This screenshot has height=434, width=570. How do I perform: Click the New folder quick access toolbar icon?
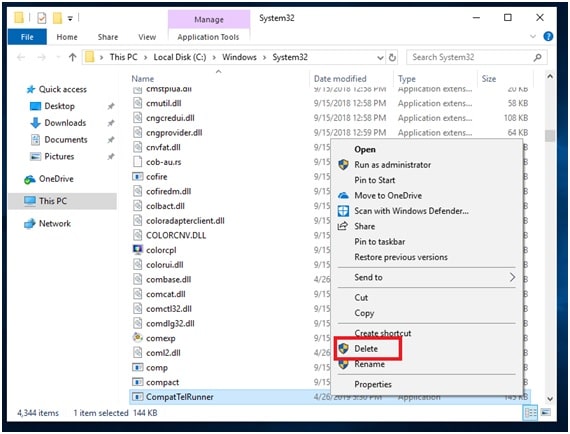click(57, 17)
